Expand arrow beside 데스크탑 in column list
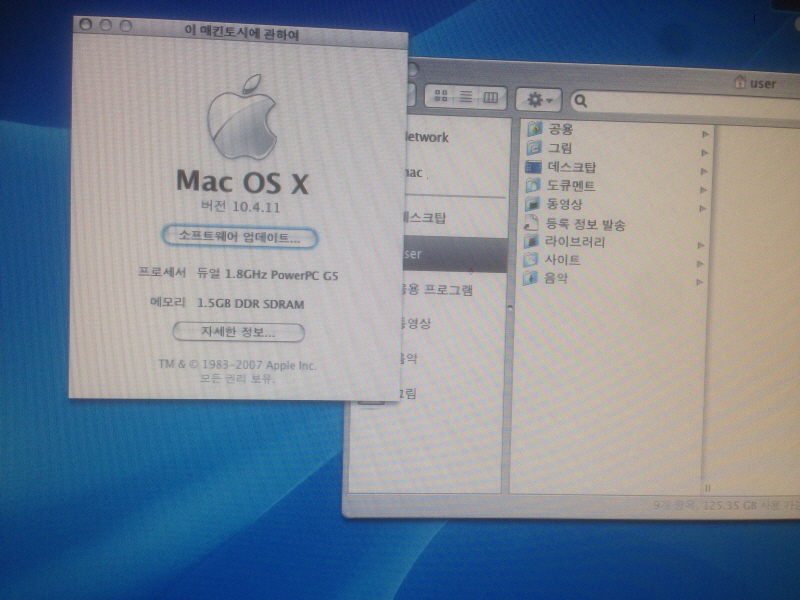This screenshot has width=800, height=600. coord(704,171)
